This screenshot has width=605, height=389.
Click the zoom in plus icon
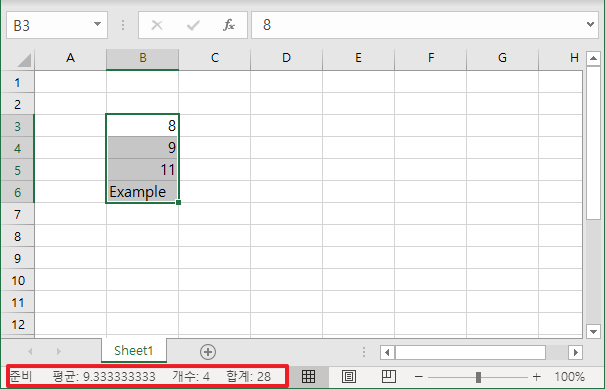(536, 377)
